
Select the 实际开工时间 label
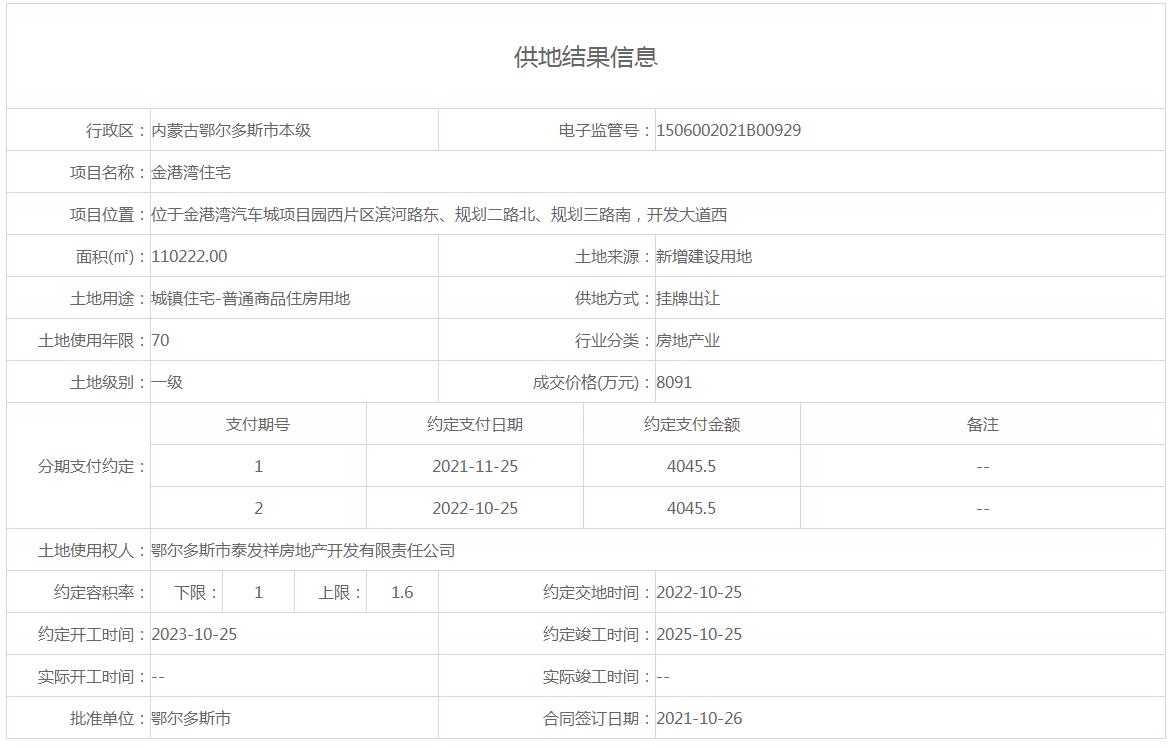(92, 676)
